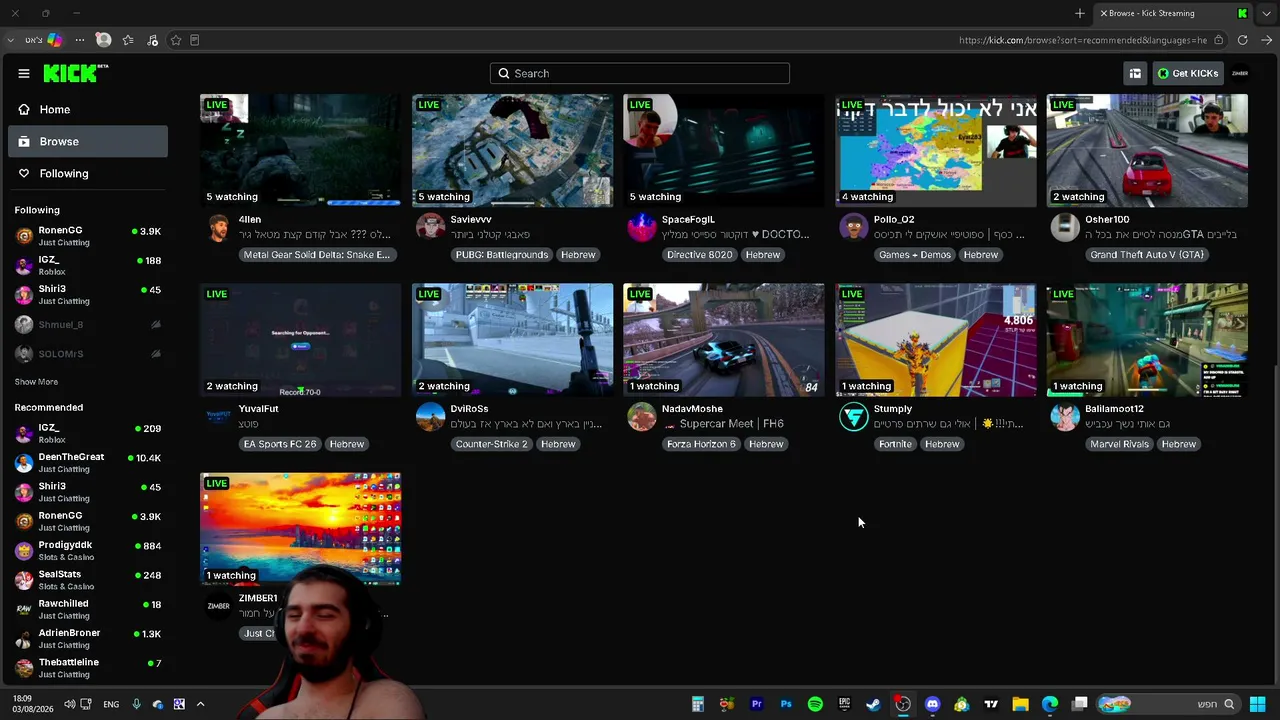Go to Home in the sidebar

click(x=88, y=109)
